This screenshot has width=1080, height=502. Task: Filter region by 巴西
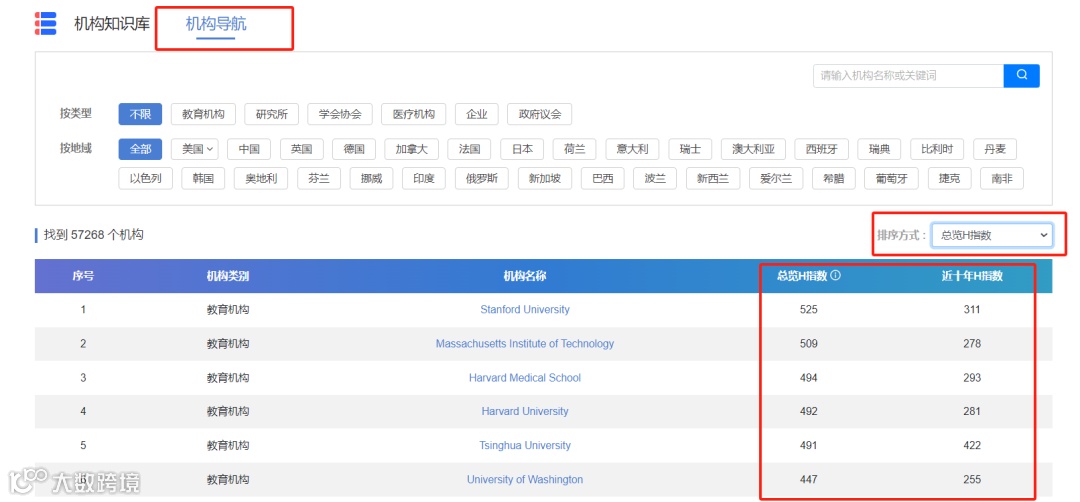click(603, 178)
